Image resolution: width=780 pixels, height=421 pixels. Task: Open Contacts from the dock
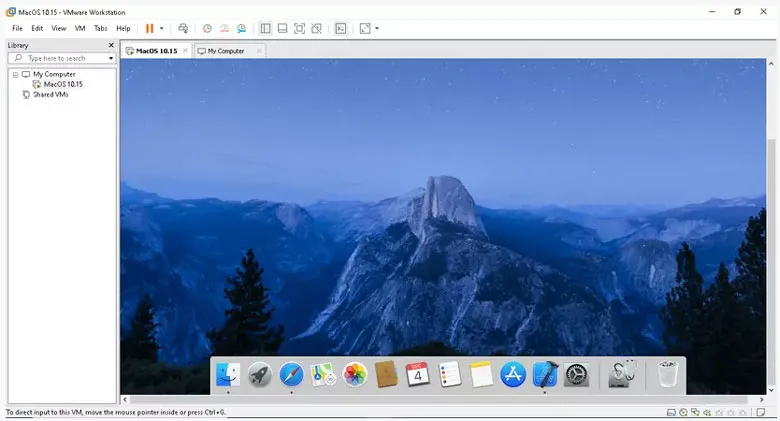(387, 374)
